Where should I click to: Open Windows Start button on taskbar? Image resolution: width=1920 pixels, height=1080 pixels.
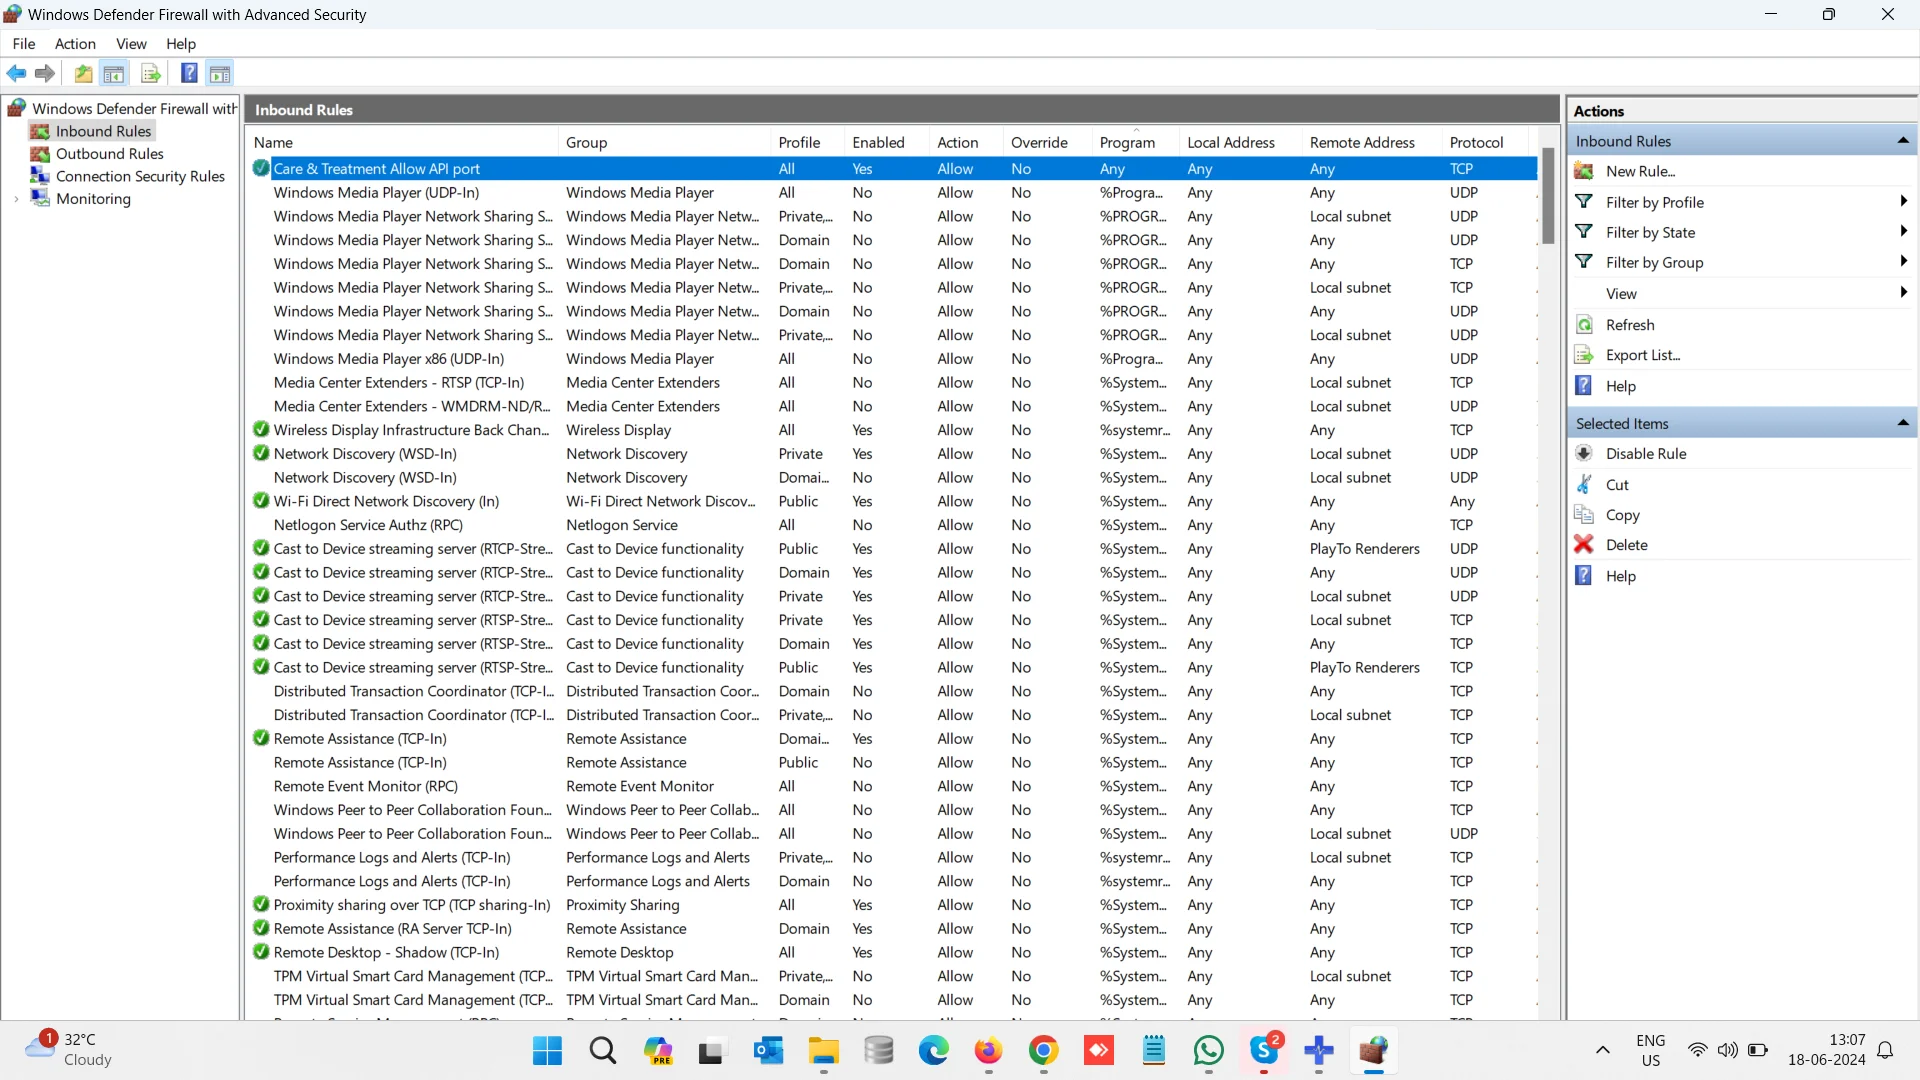547,1051
